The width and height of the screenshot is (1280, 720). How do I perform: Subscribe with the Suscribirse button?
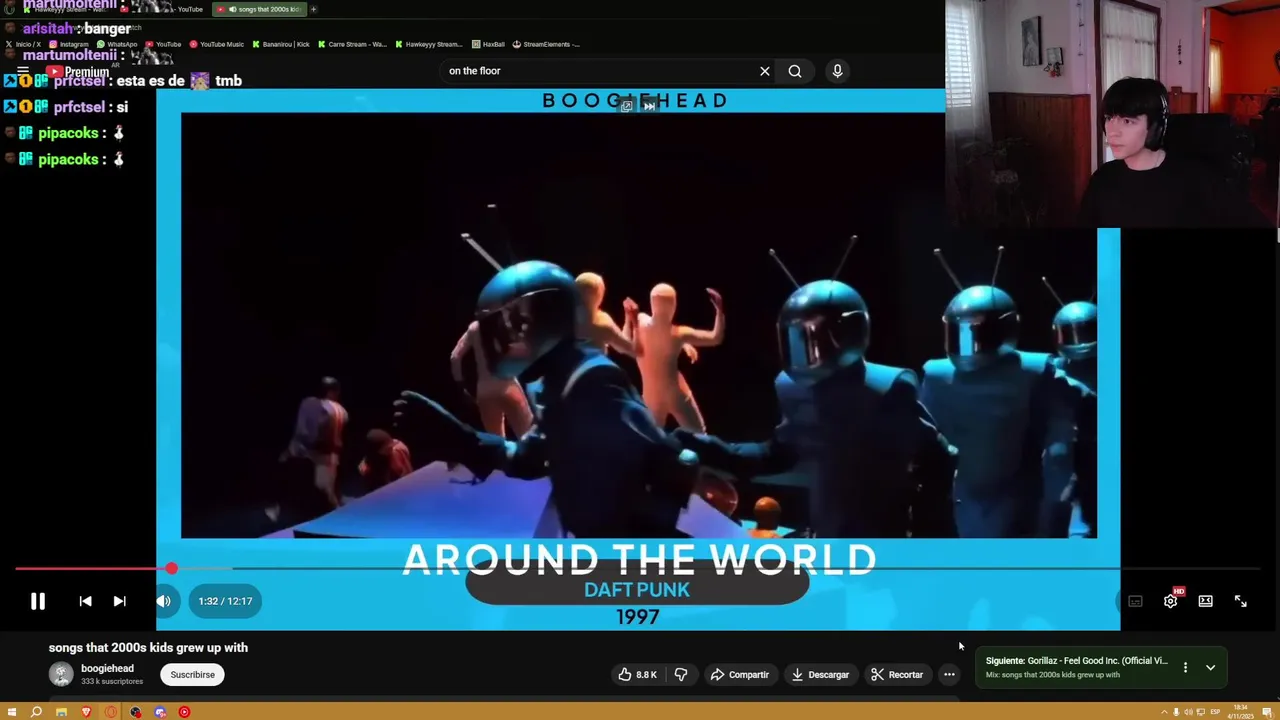click(192, 675)
